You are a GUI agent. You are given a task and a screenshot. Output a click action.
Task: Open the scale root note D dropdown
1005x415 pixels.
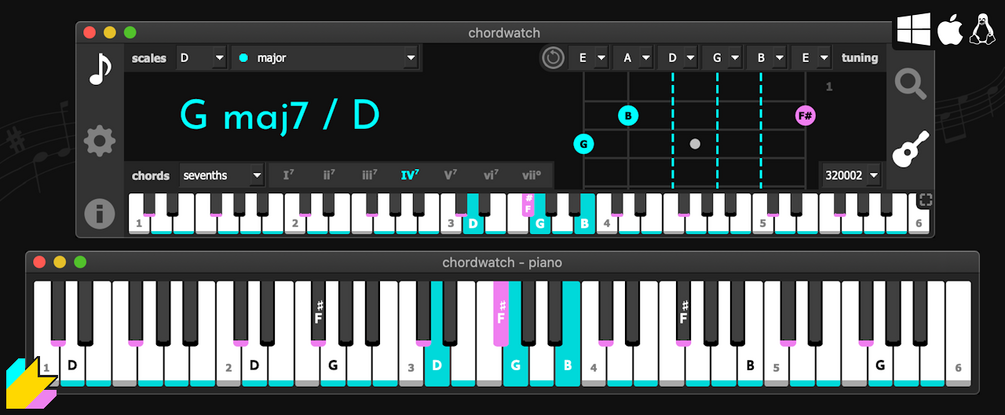(x=202, y=58)
